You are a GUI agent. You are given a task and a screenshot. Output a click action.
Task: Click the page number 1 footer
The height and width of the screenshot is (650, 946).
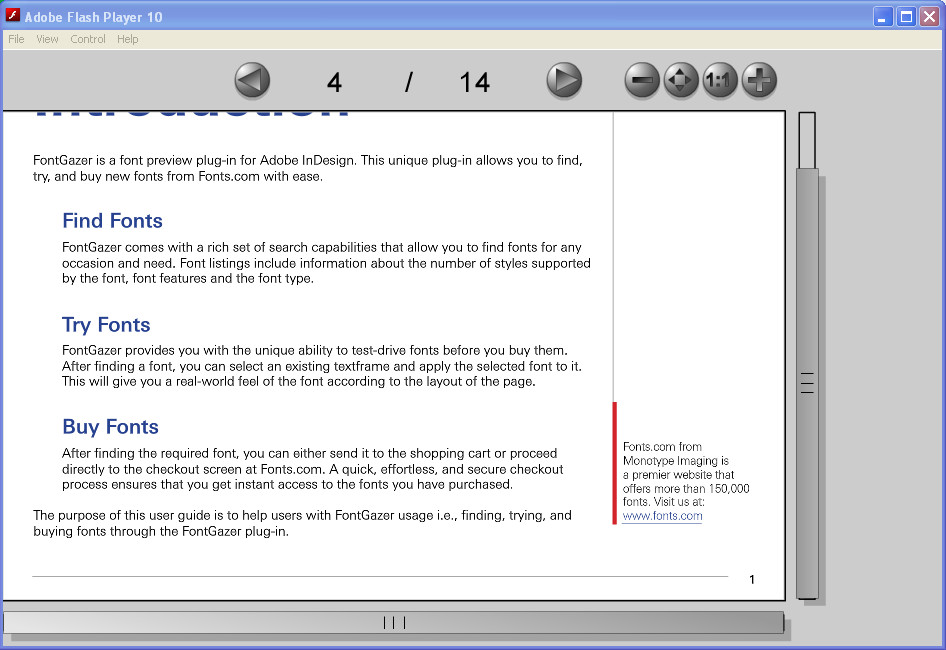pyautogui.click(x=752, y=579)
